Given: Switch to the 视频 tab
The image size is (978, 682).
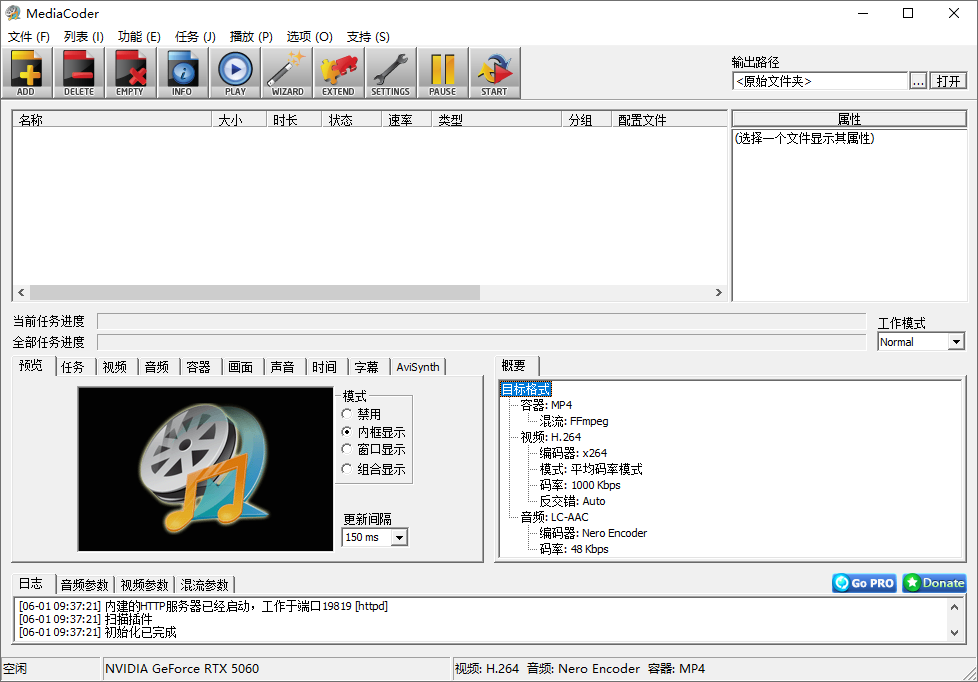Looking at the screenshot, I should tap(114, 367).
